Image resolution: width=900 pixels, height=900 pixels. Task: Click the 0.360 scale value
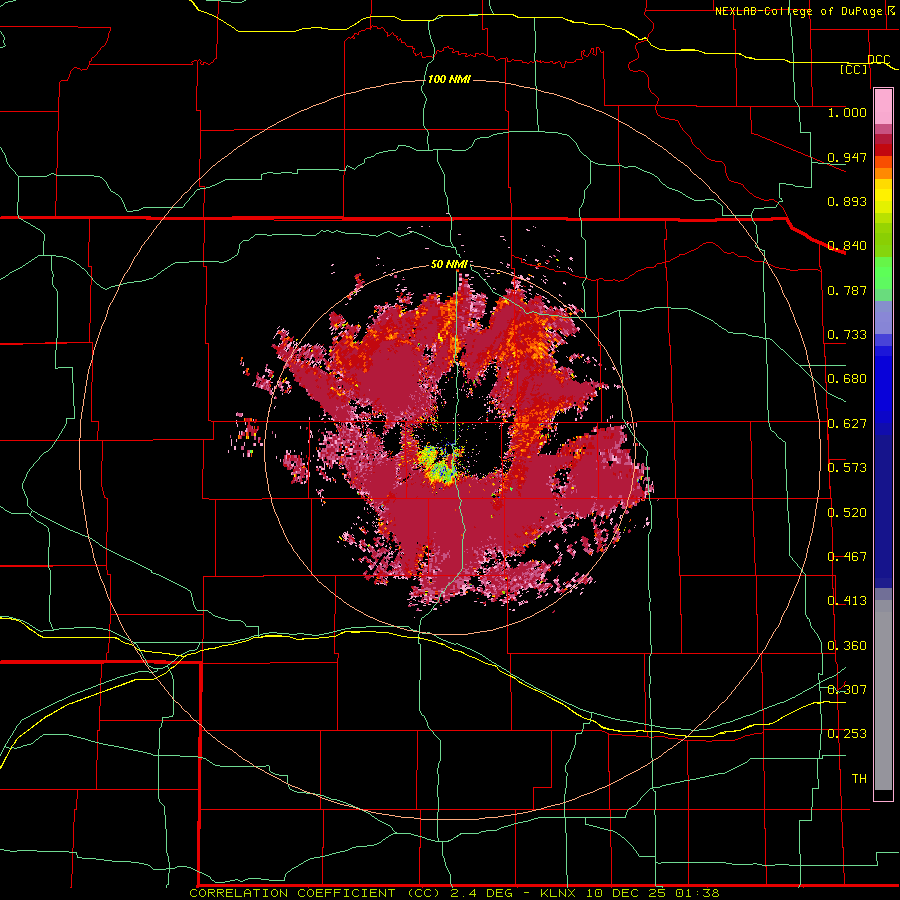[x=847, y=646]
